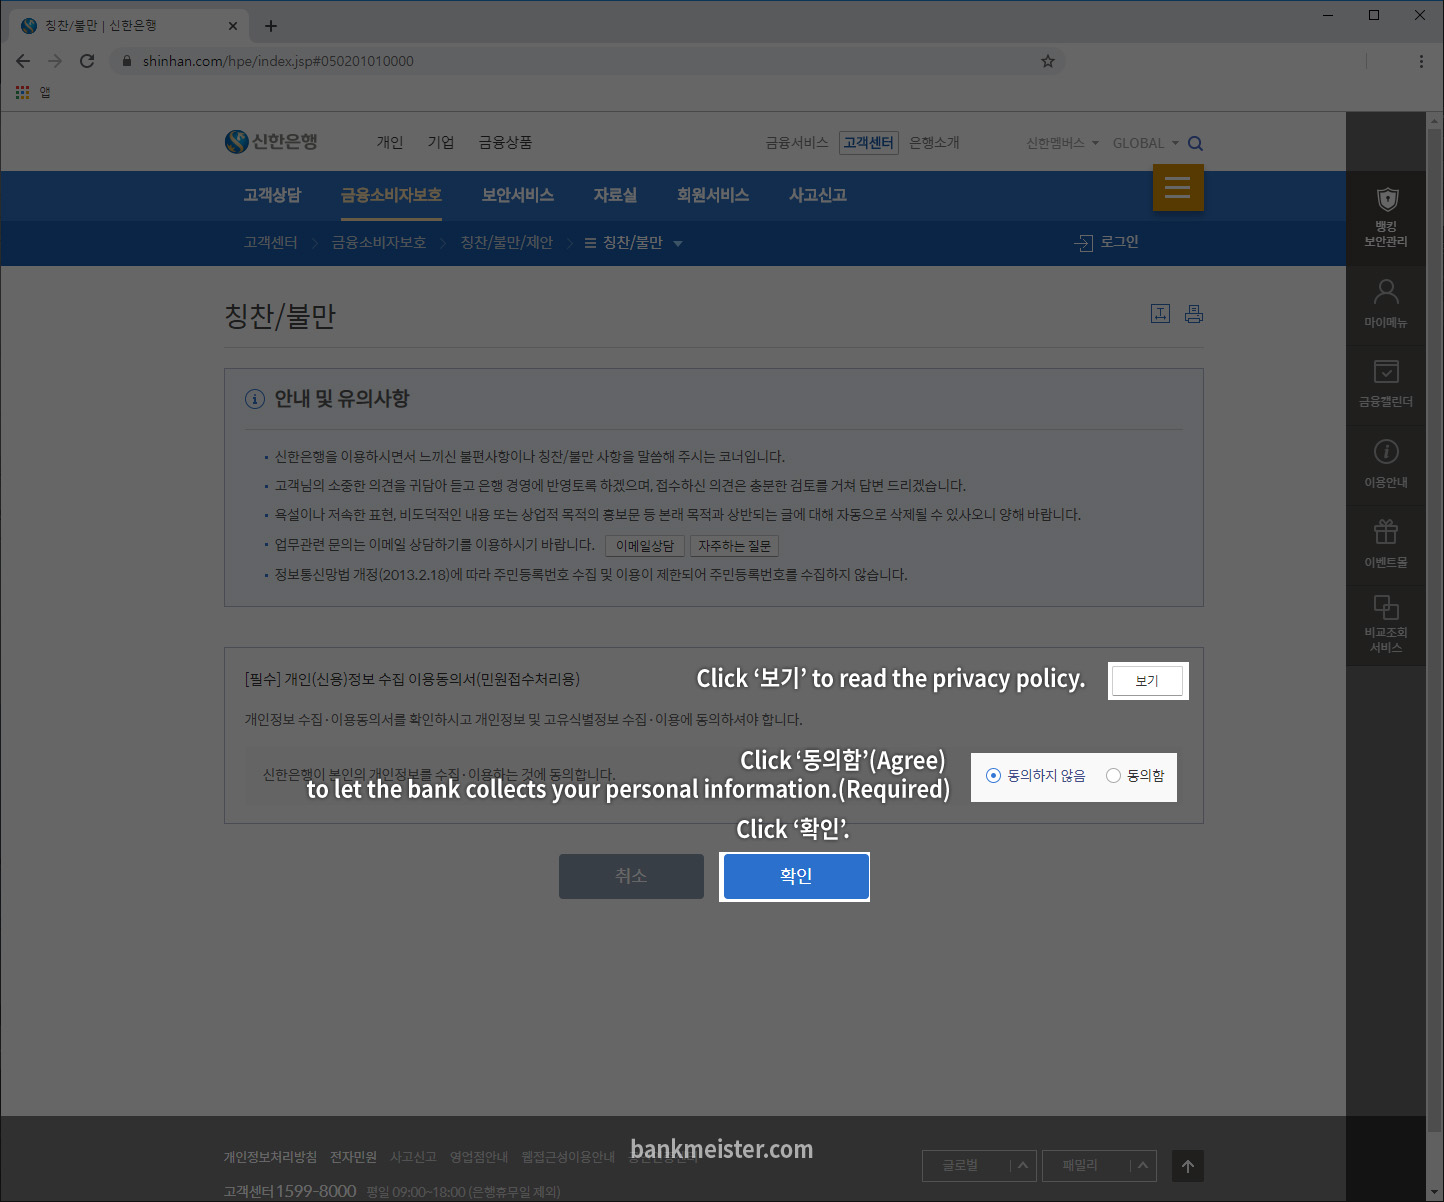Image resolution: width=1444 pixels, height=1202 pixels.
Task: Expand the 신한멤버스 dropdown
Action: tap(1062, 143)
